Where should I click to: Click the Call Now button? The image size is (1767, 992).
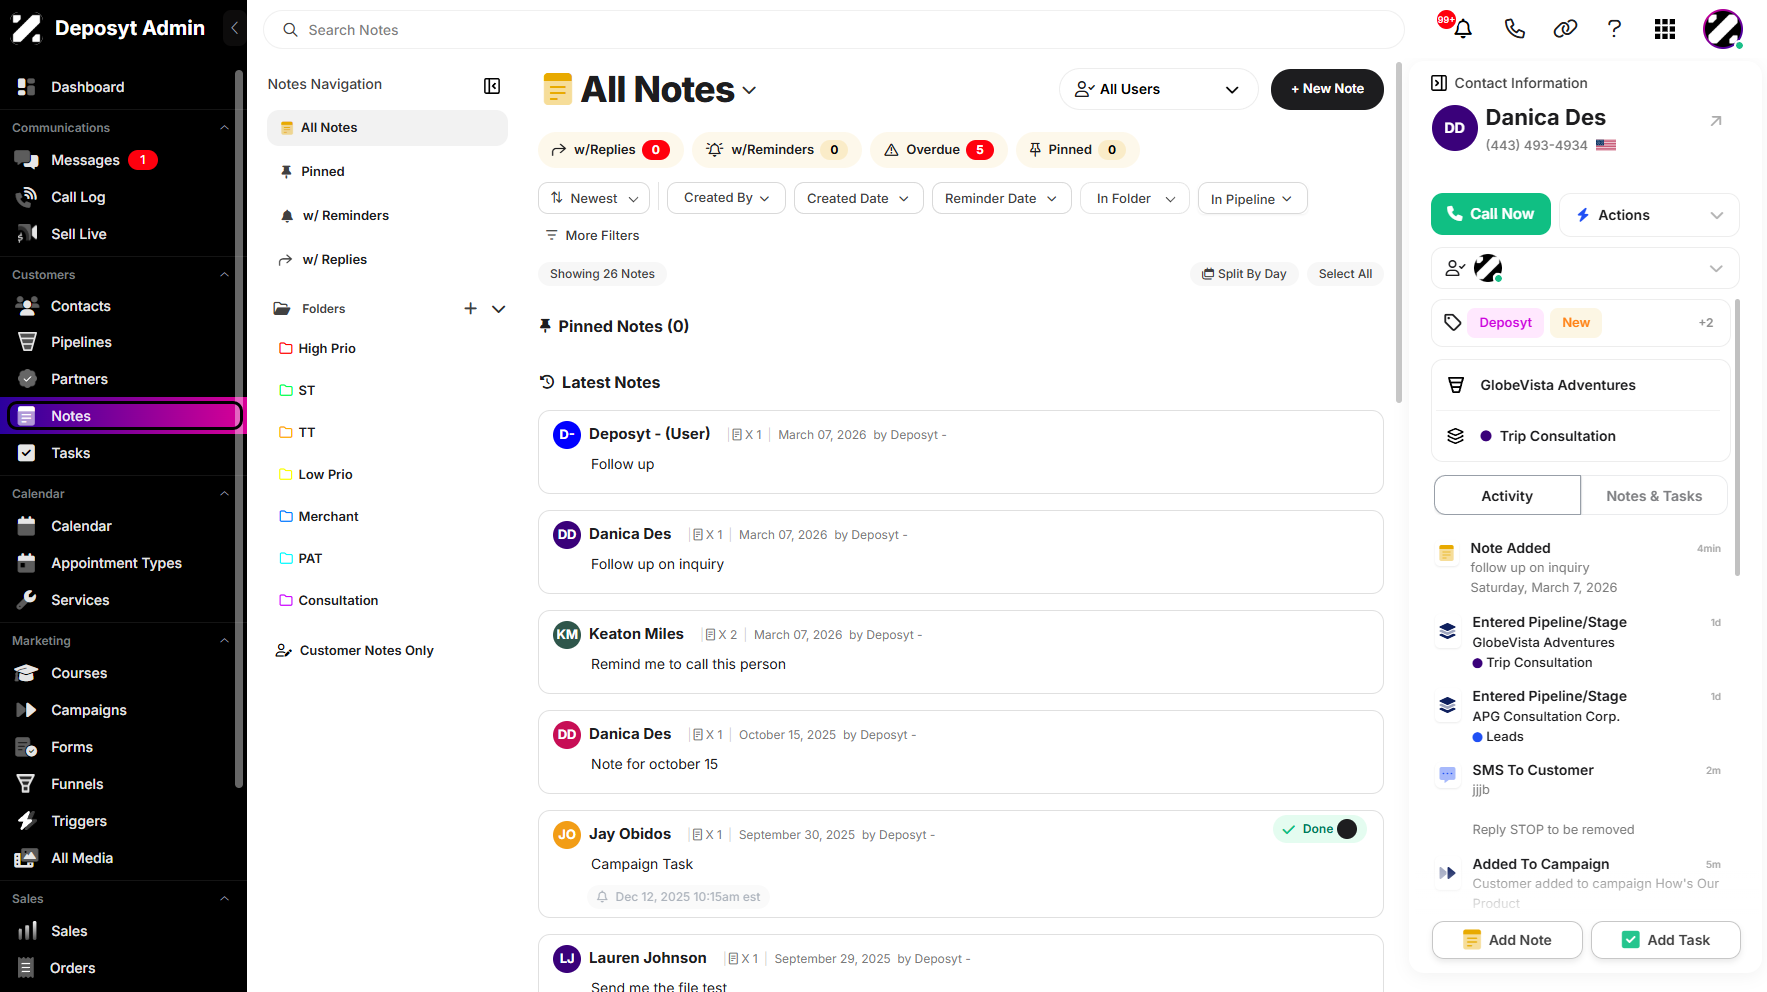coord(1491,214)
